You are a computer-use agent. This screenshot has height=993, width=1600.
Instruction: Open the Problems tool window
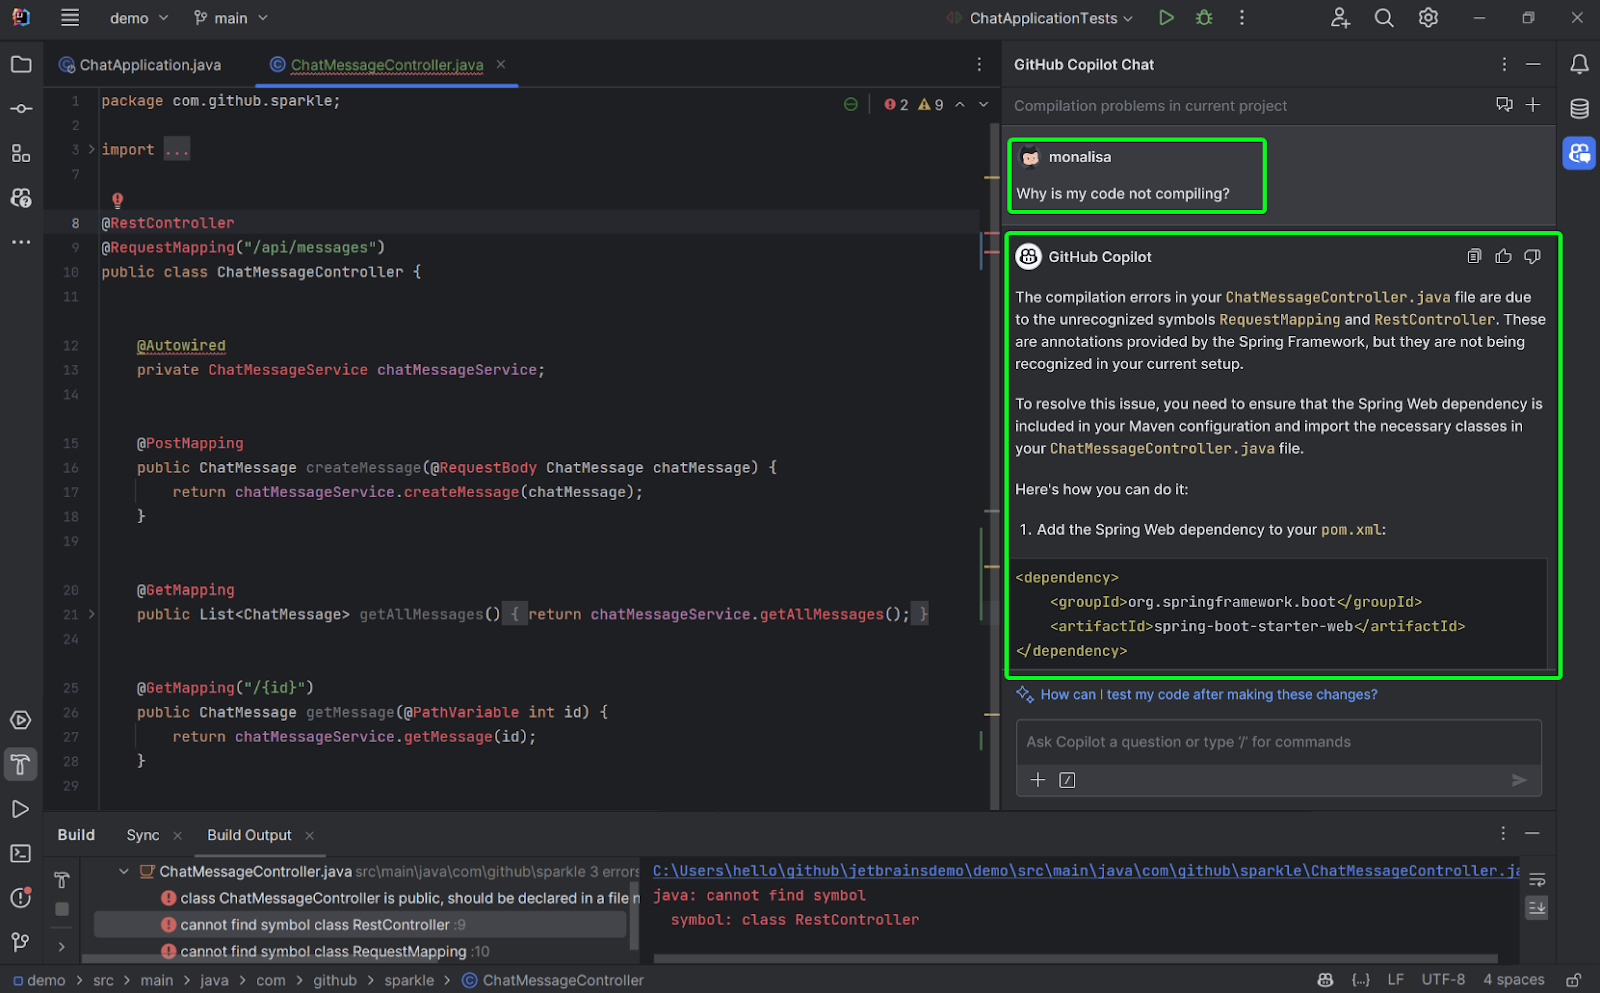(21, 898)
